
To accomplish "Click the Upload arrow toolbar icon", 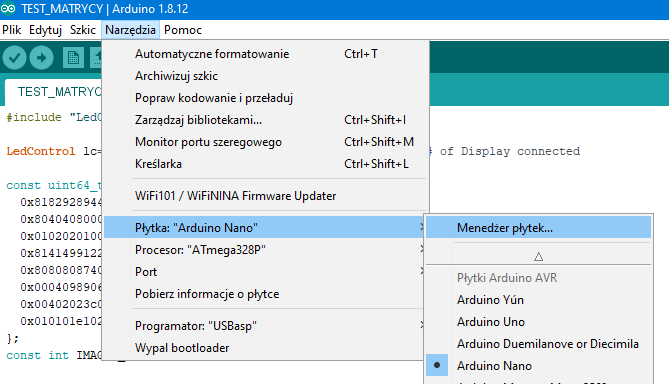I will tap(41, 58).
